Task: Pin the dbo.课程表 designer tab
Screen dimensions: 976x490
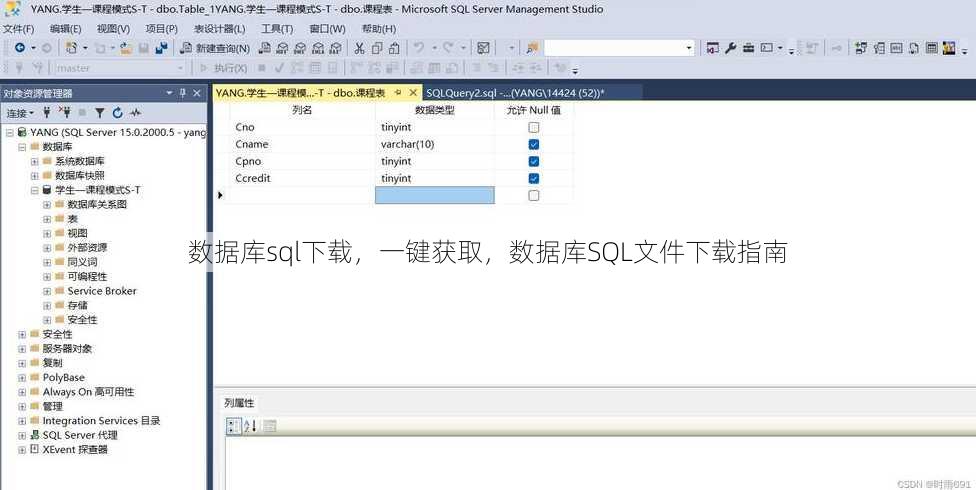Action: point(397,93)
